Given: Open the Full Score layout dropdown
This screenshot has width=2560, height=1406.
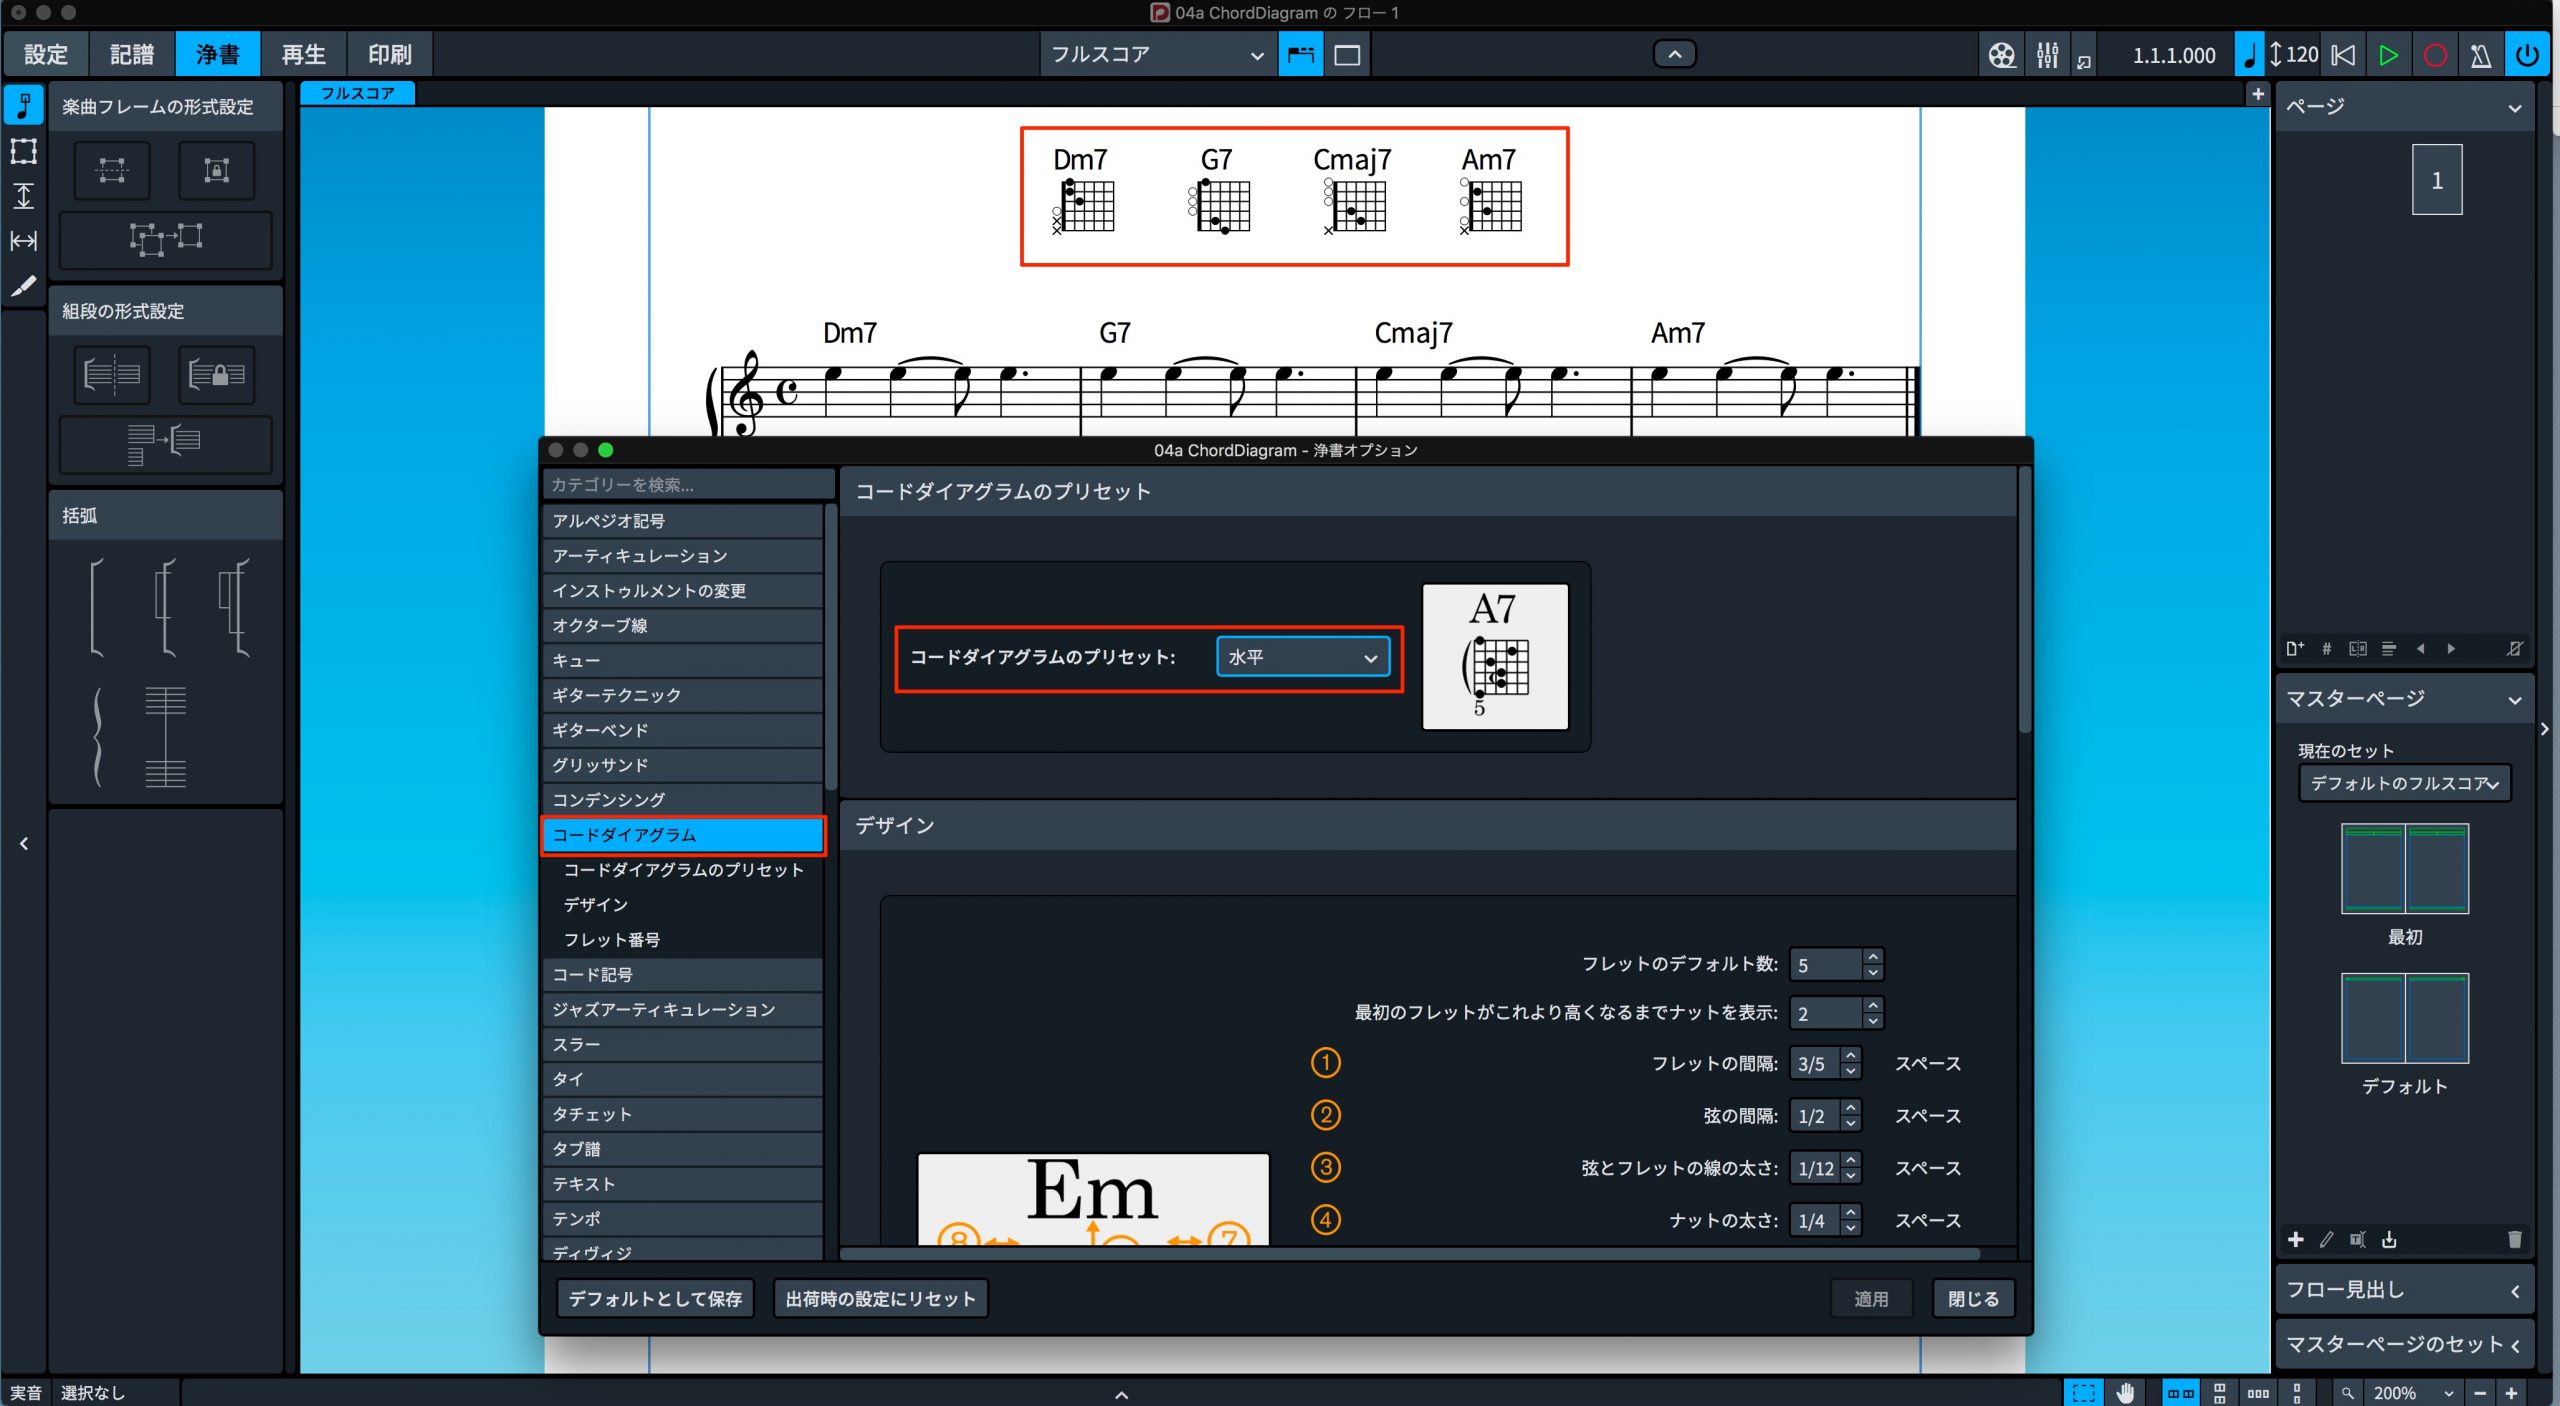Looking at the screenshot, I should [1157, 55].
